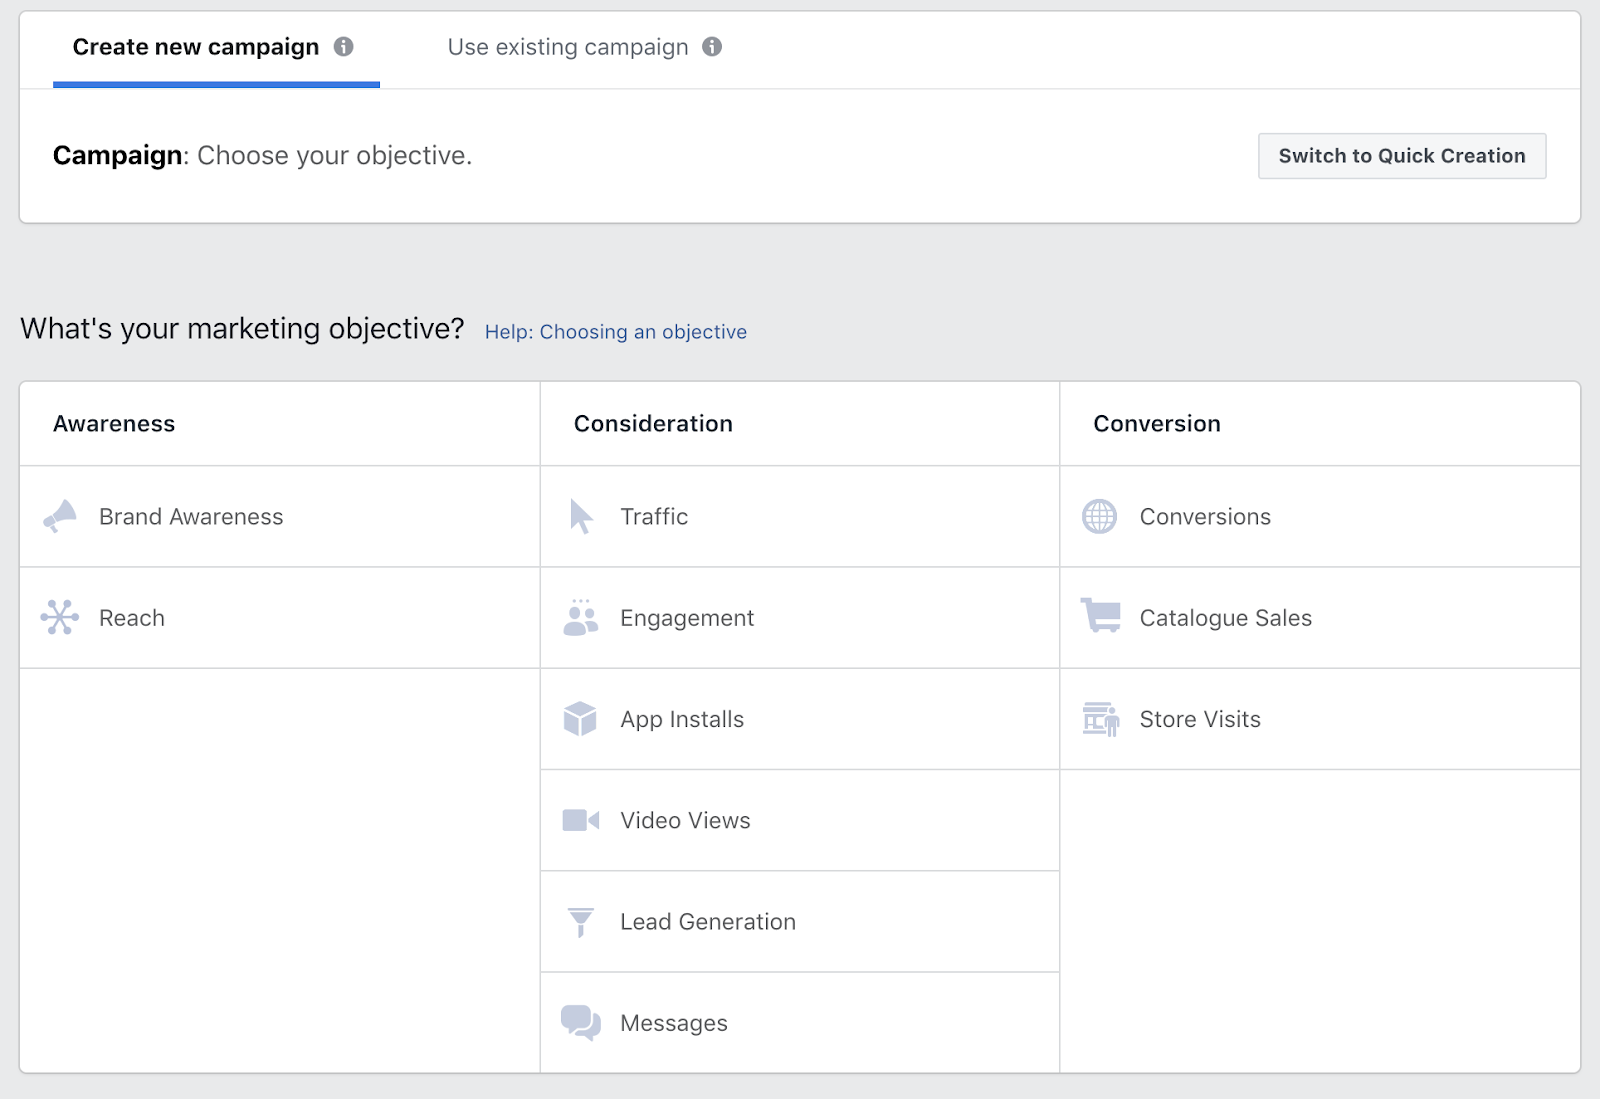Click the Store Visits storefront icon
Screen dimensions: 1600x1099
tap(1101, 719)
